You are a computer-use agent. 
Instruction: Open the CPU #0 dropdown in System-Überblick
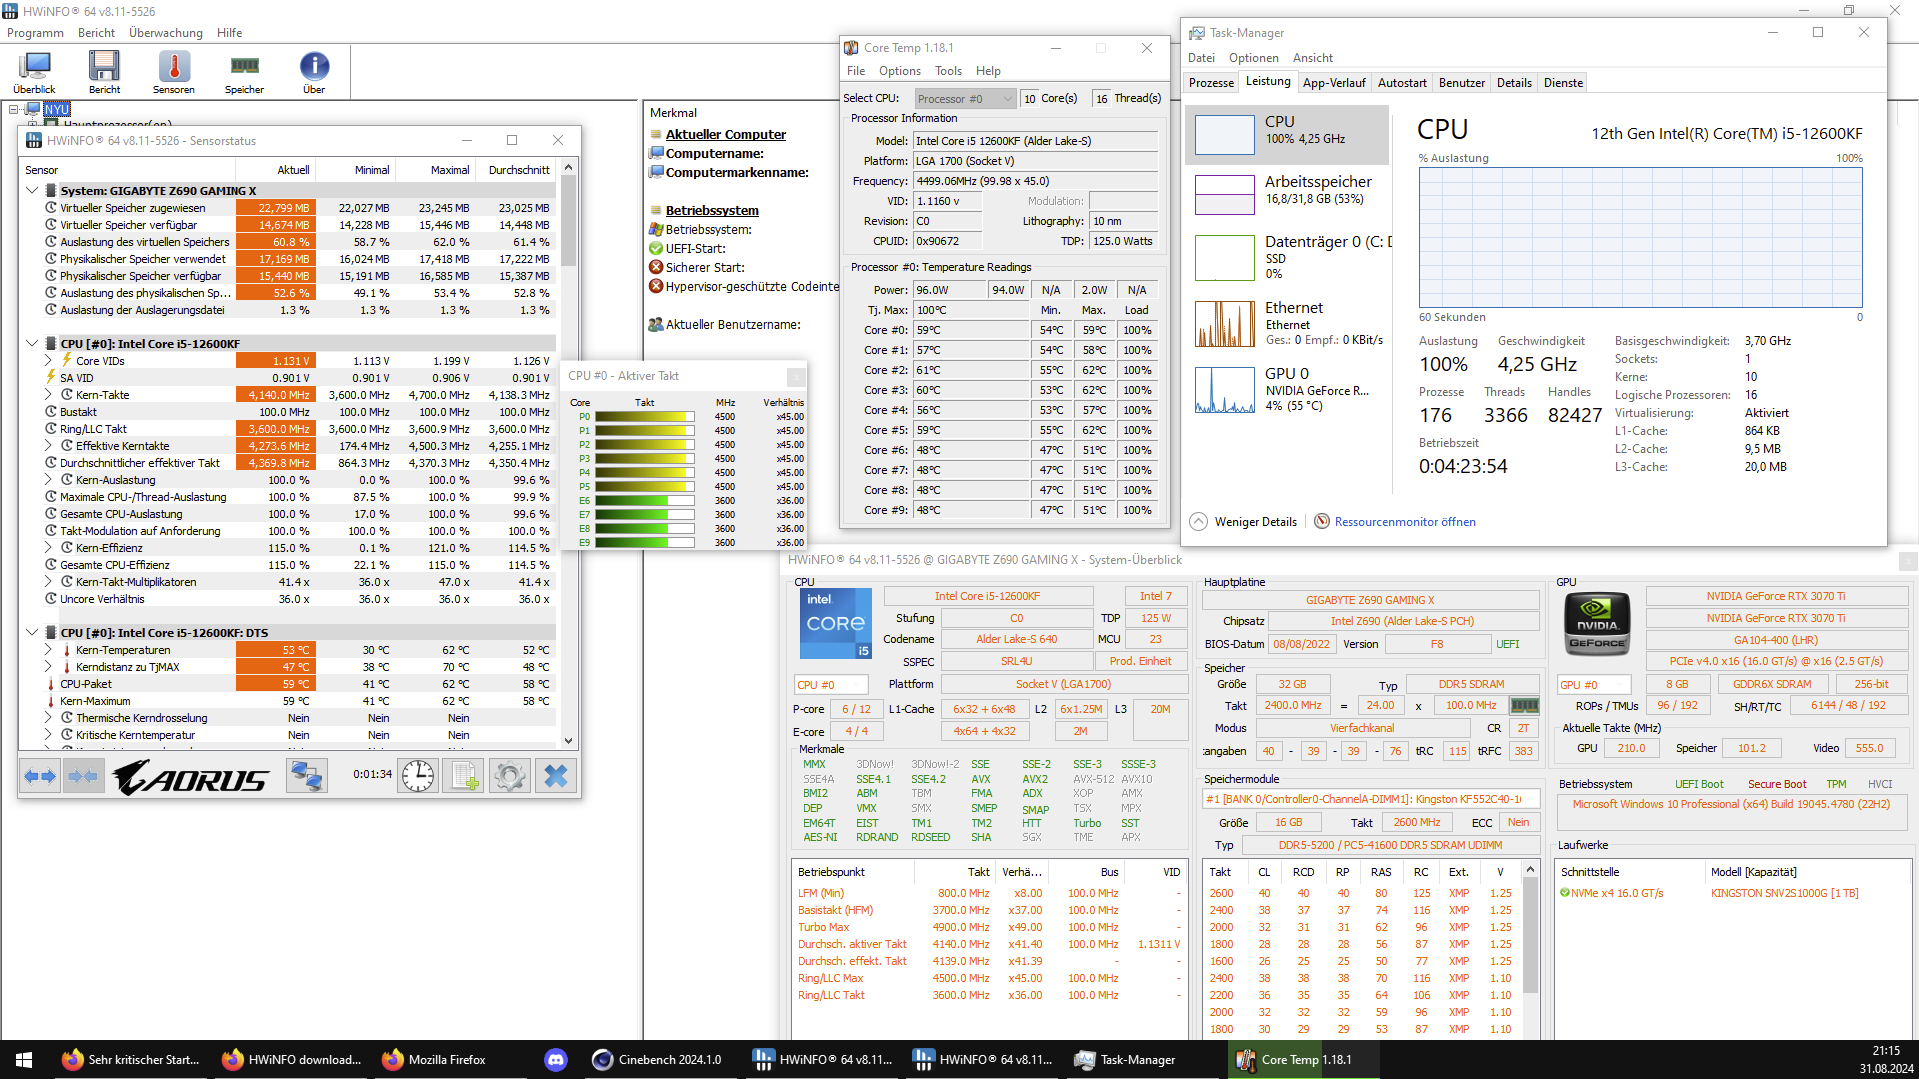[830, 685]
